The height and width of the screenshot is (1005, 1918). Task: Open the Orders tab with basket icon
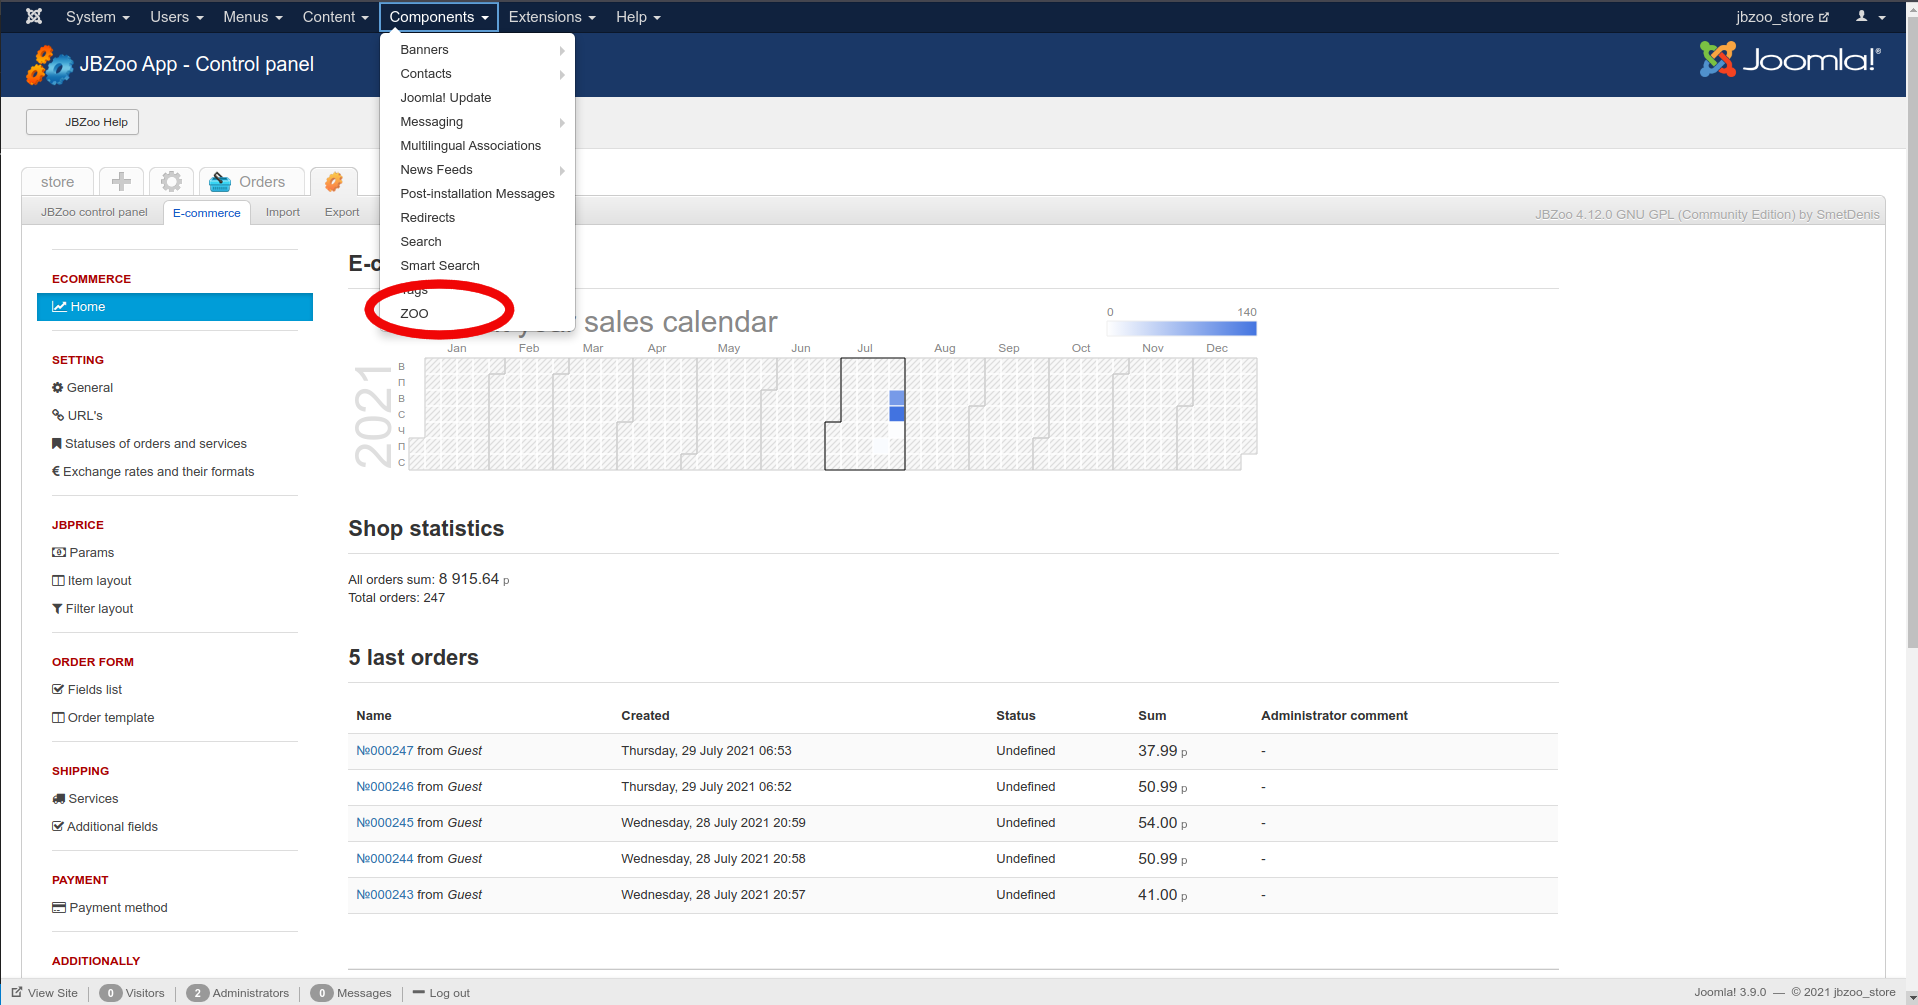click(251, 181)
